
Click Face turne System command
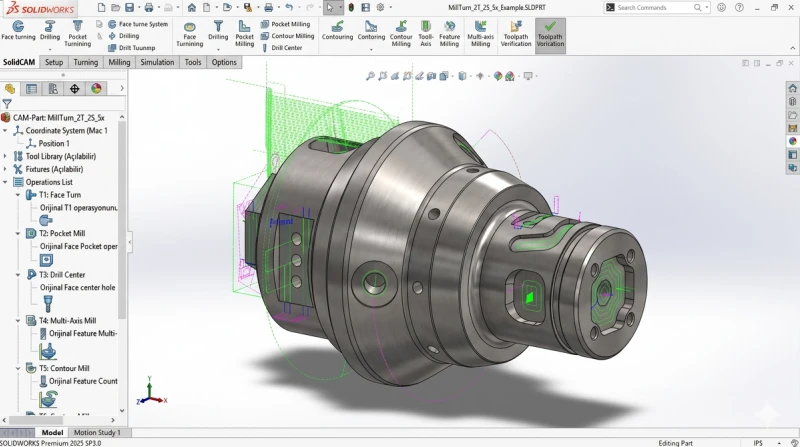138,24
